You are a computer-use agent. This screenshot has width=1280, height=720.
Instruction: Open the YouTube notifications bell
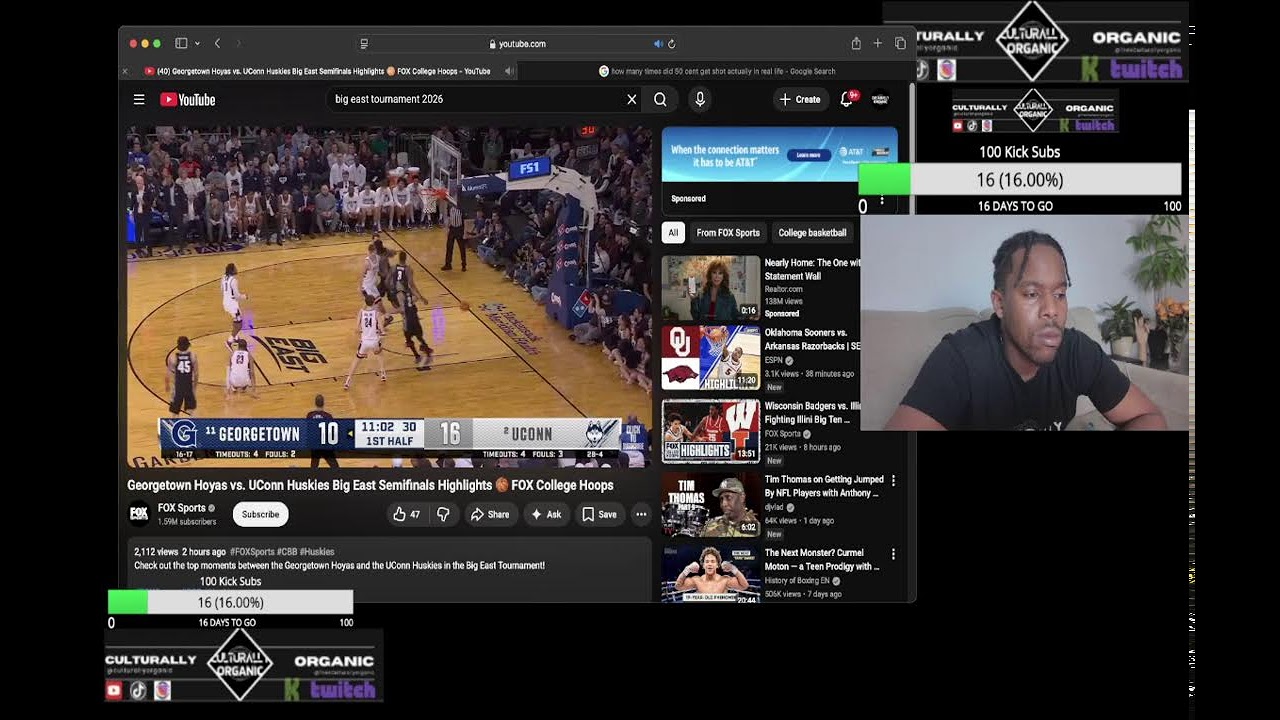[847, 99]
